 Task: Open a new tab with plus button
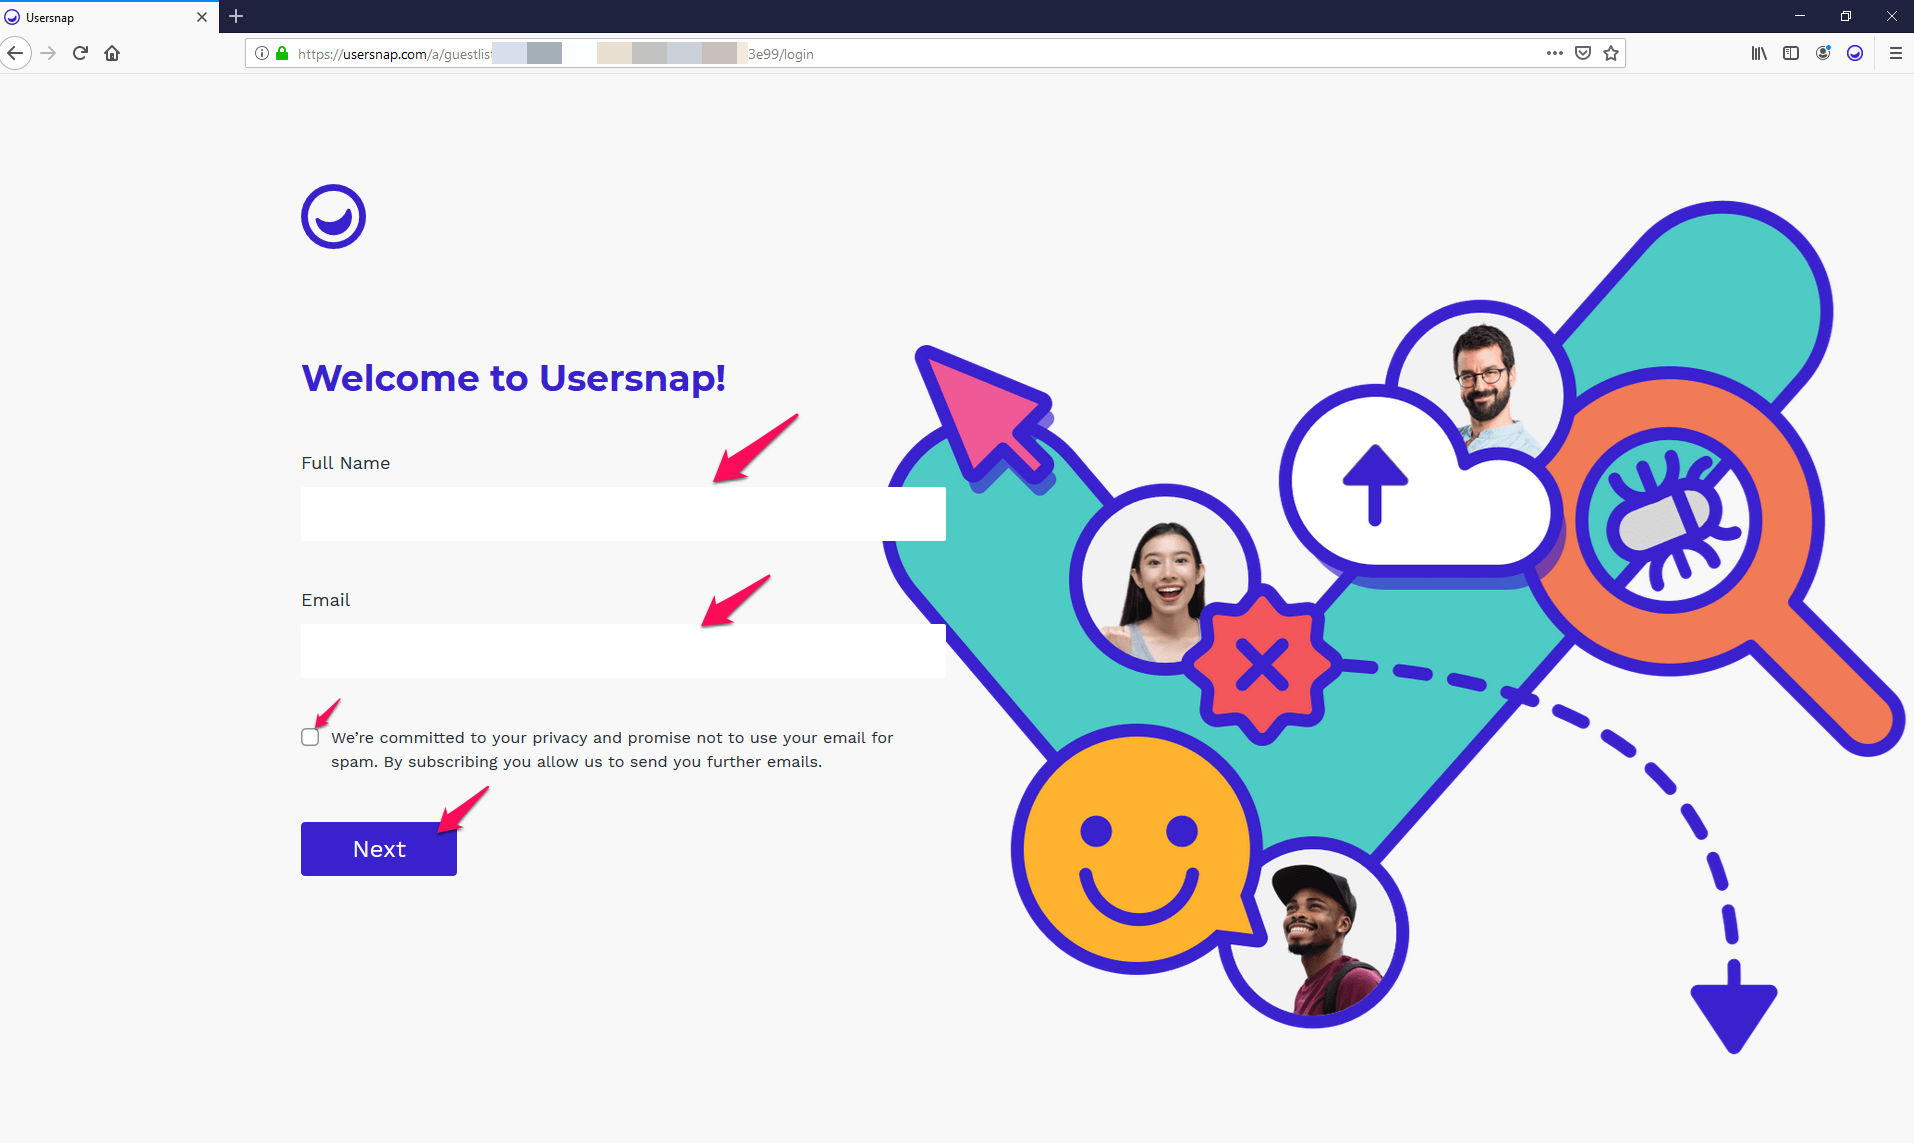point(236,16)
